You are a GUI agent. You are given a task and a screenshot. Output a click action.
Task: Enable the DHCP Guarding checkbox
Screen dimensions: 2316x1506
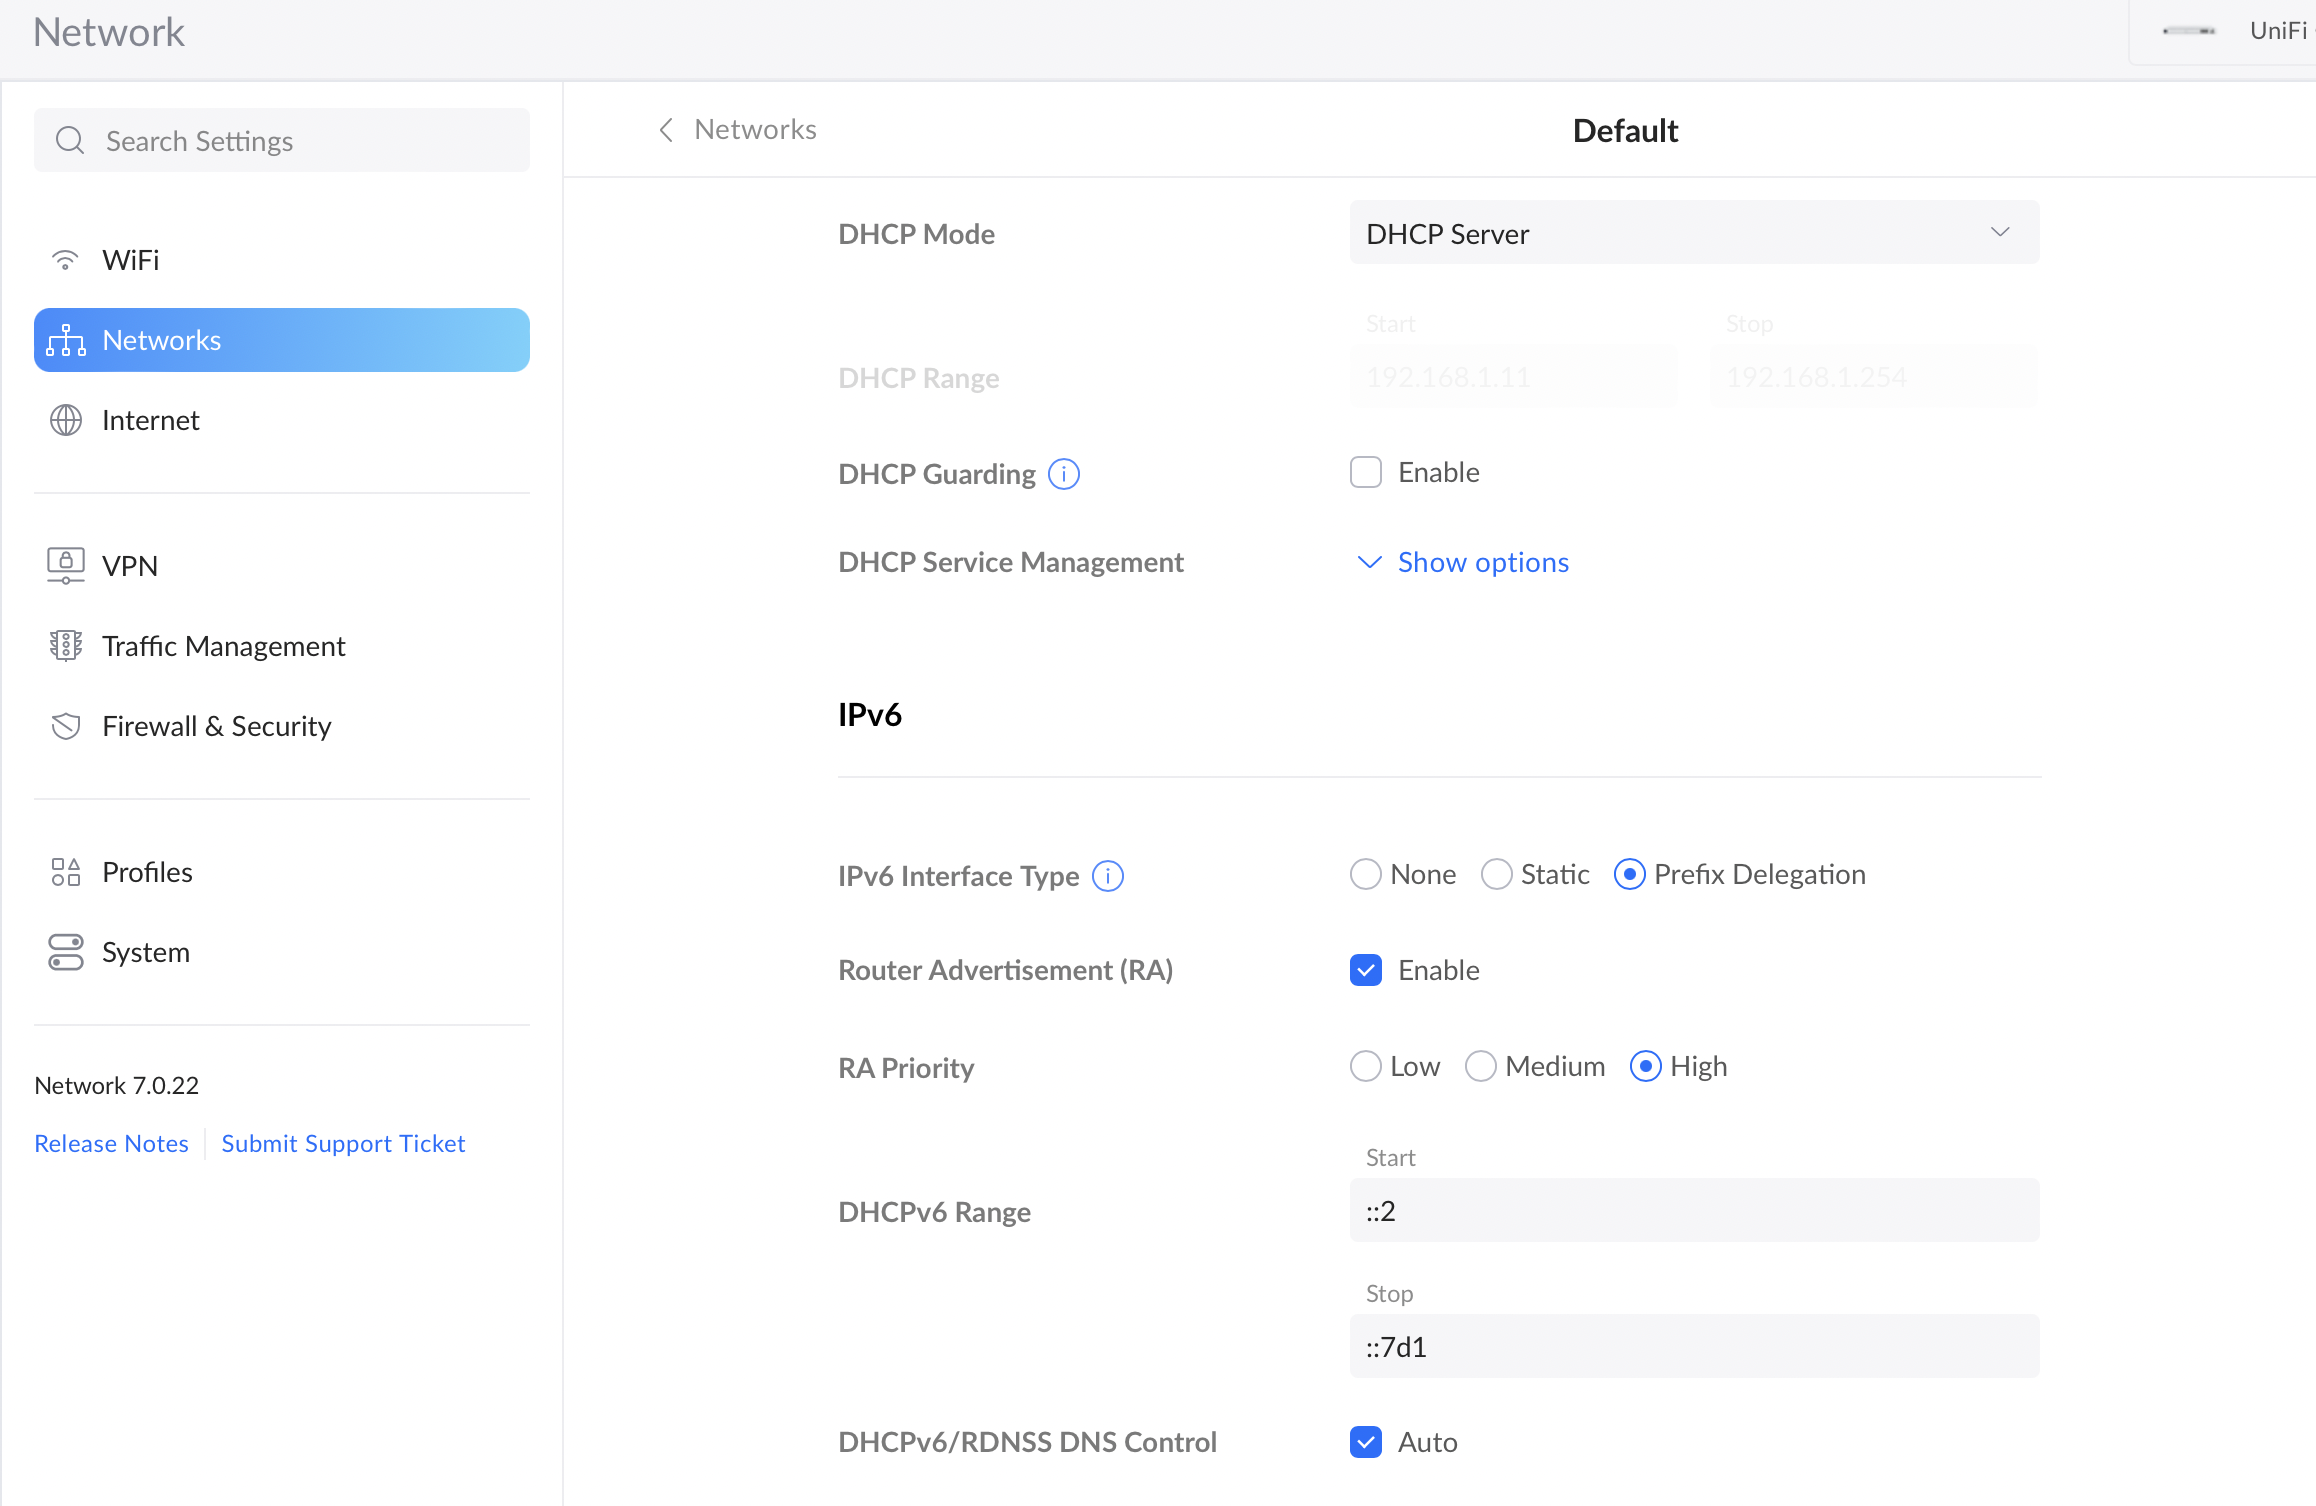click(x=1366, y=472)
